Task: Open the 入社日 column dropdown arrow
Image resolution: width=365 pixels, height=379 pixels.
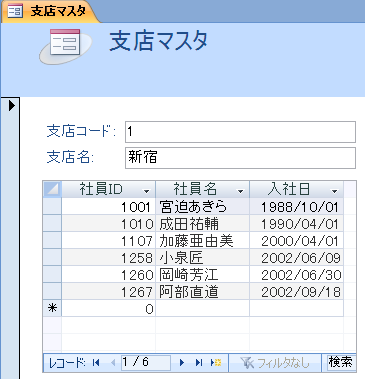Action: click(x=334, y=191)
